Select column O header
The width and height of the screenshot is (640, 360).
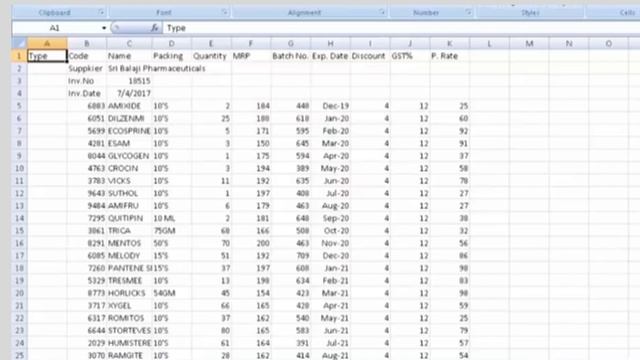pyautogui.click(x=609, y=43)
